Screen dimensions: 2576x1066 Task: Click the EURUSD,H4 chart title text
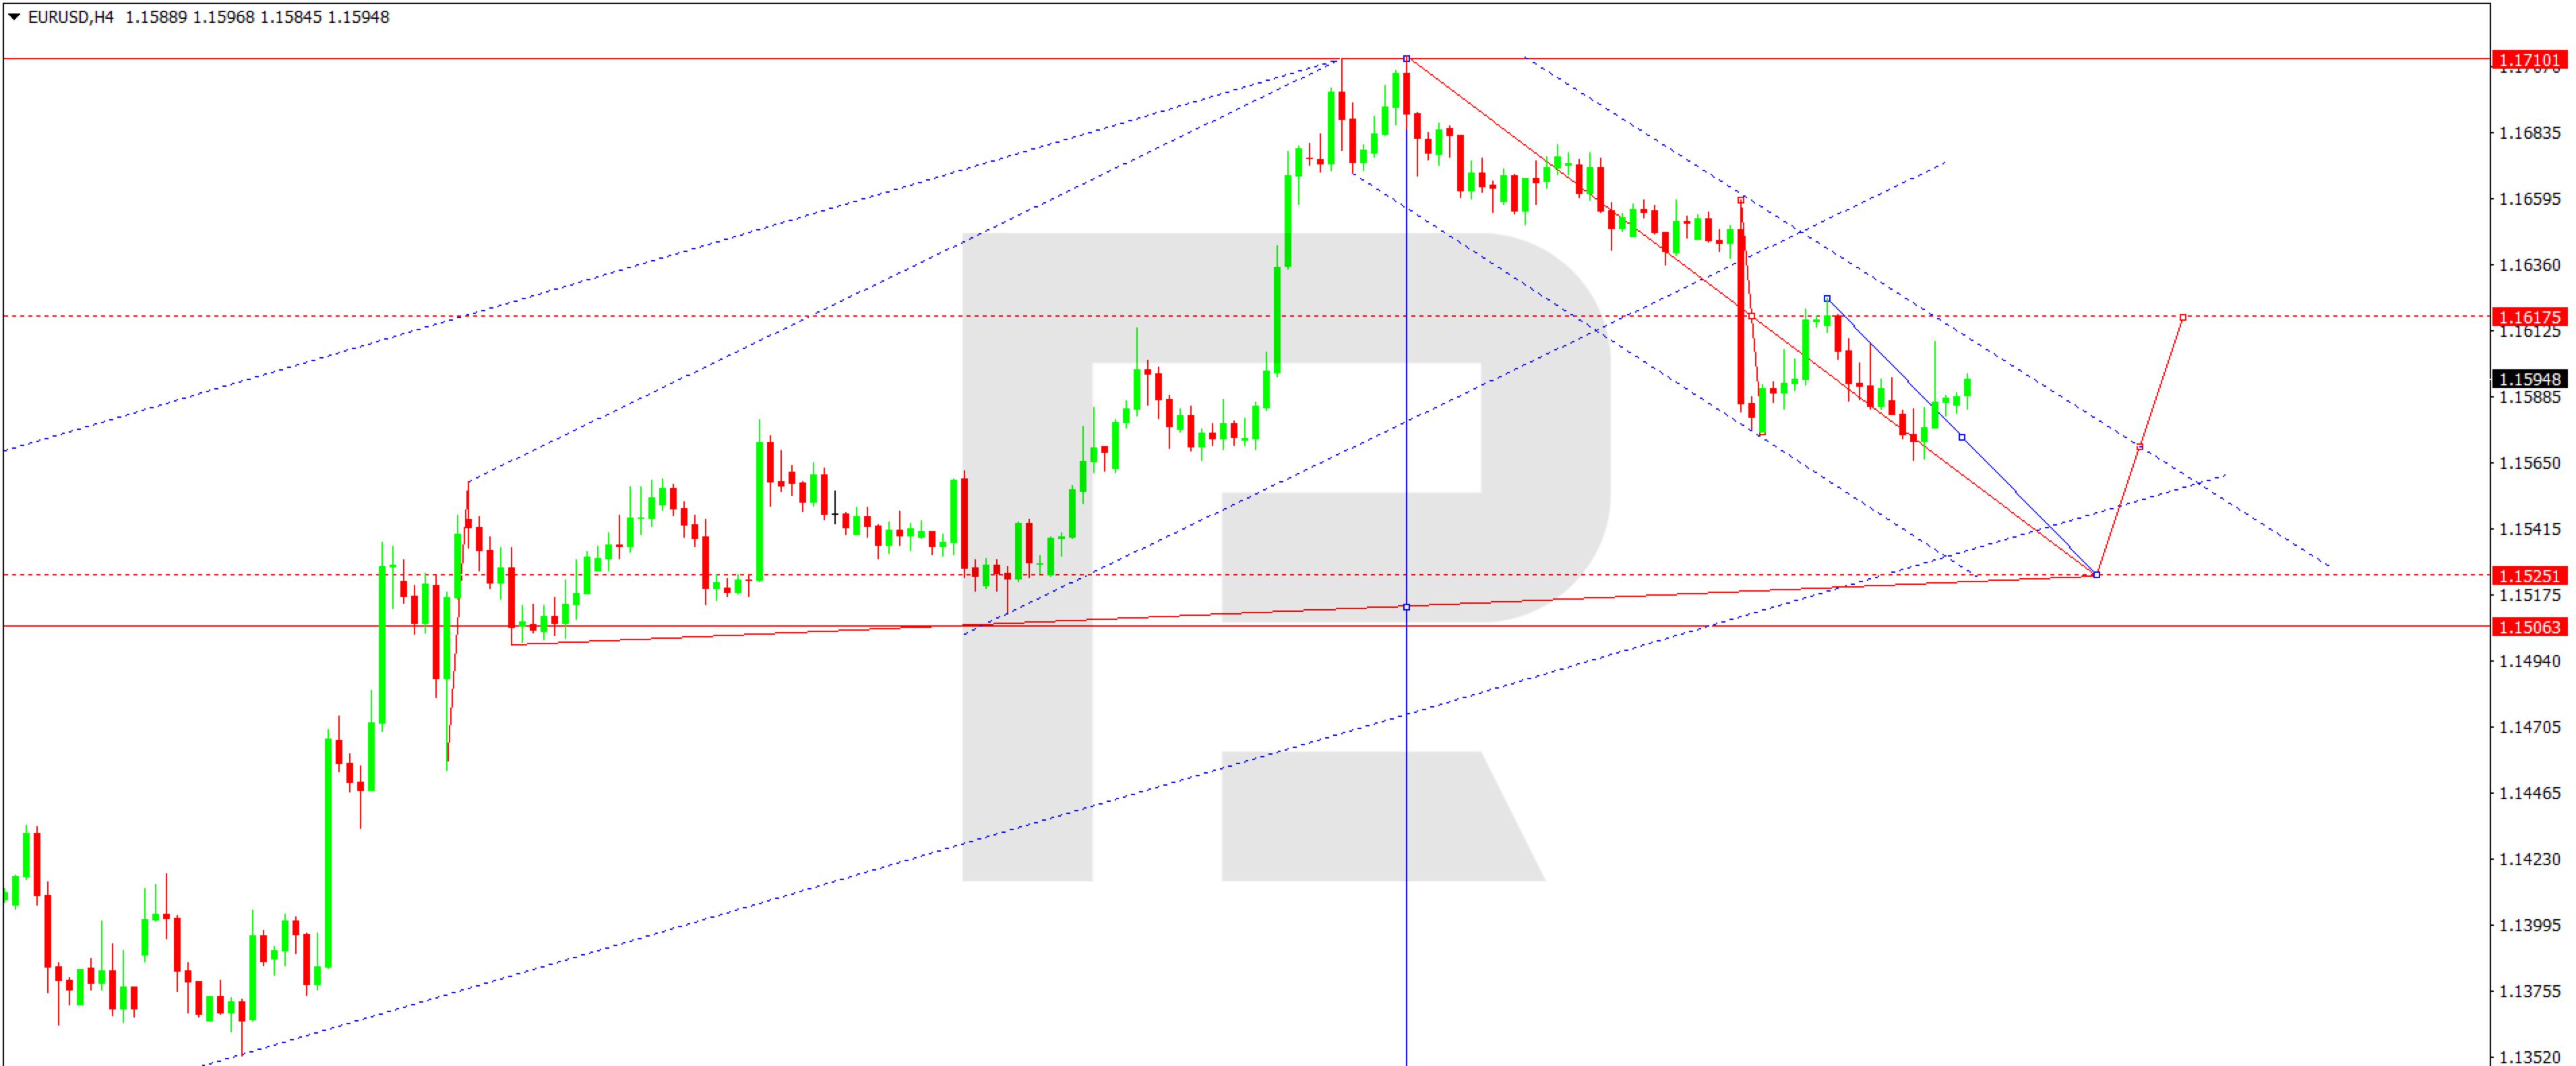(x=71, y=17)
